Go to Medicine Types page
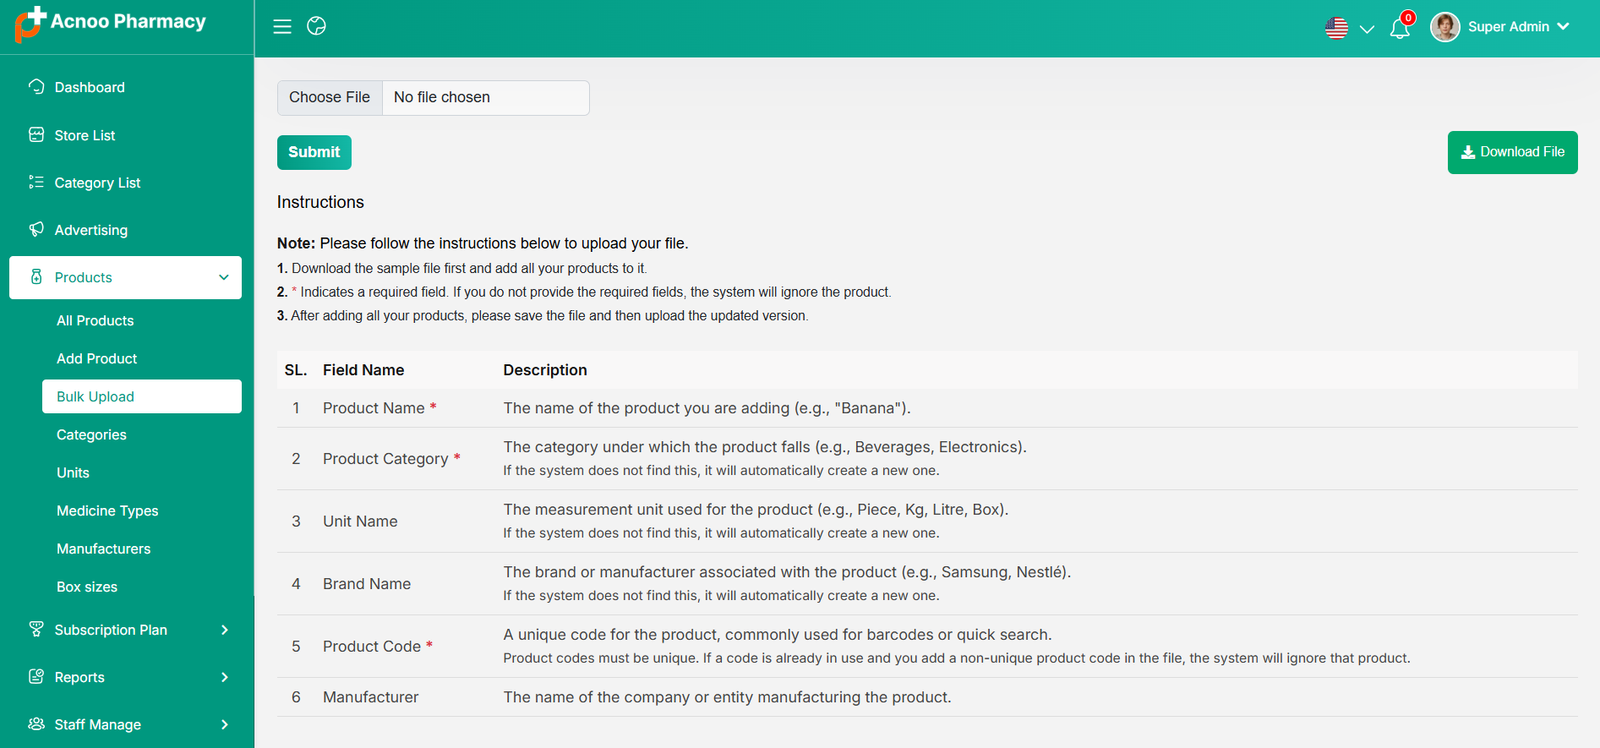Image resolution: width=1600 pixels, height=748 pixels. [107, 511]
